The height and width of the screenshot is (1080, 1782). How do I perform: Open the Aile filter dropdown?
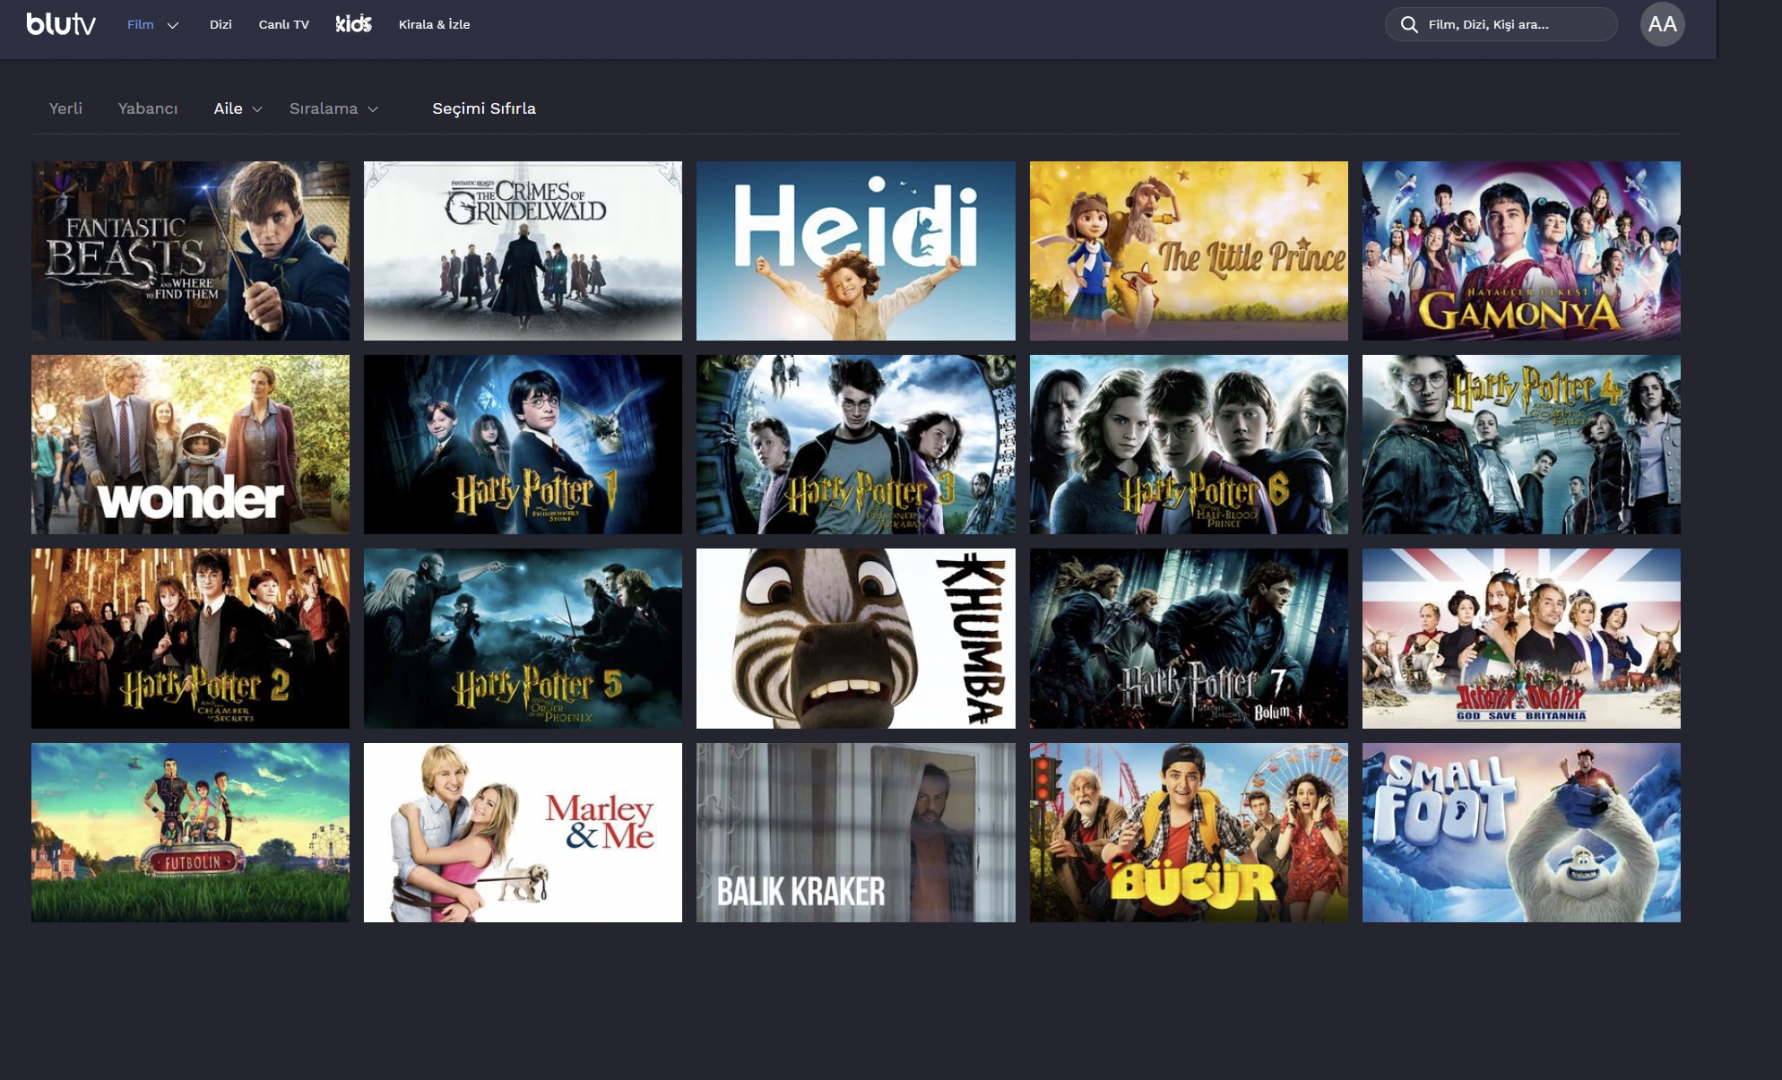pos(237,108)
